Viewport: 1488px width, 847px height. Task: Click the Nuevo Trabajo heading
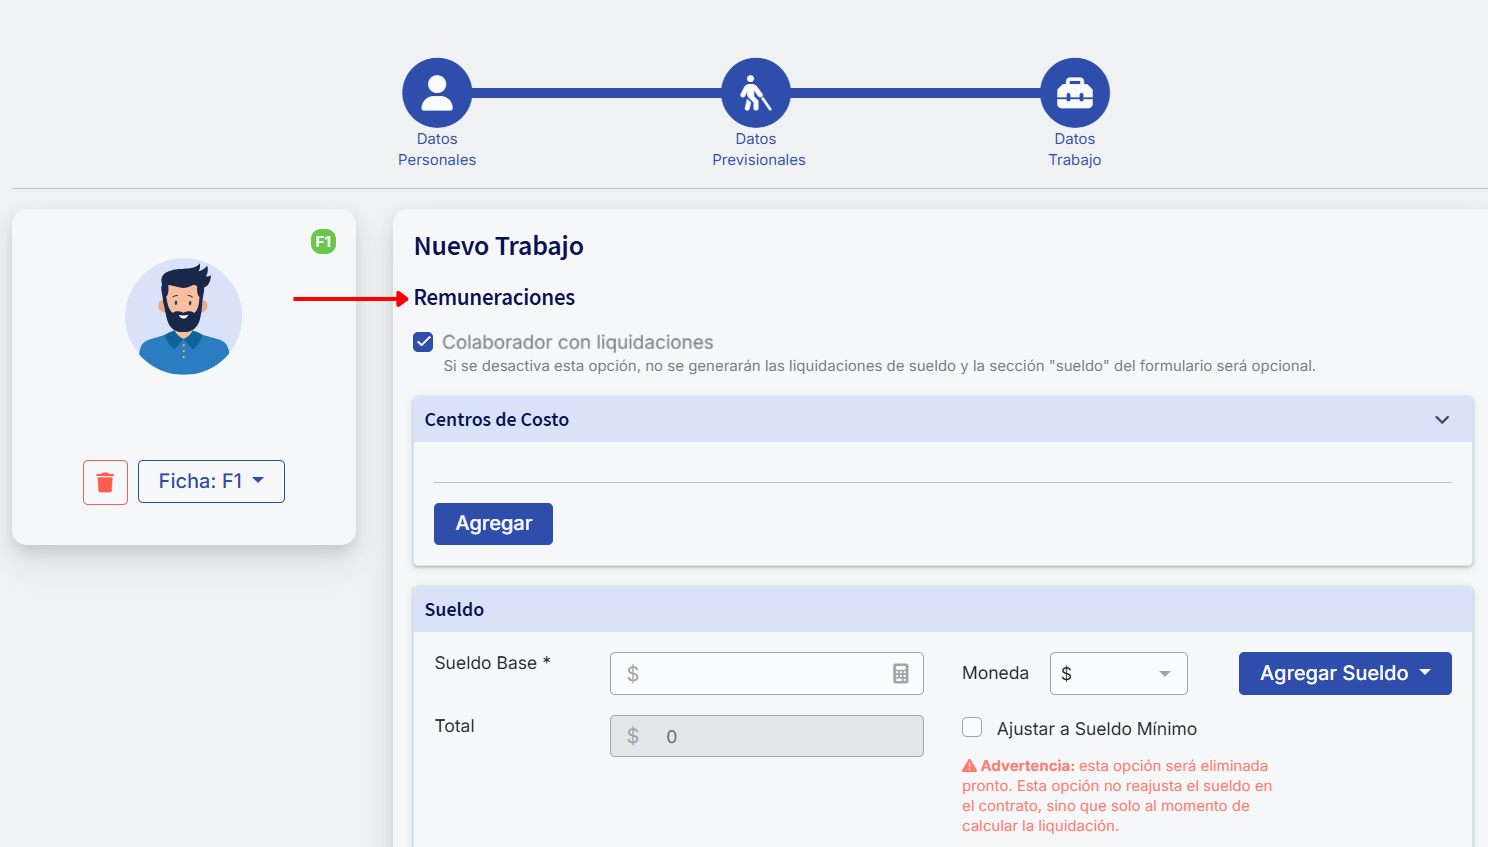coord(498,245)
